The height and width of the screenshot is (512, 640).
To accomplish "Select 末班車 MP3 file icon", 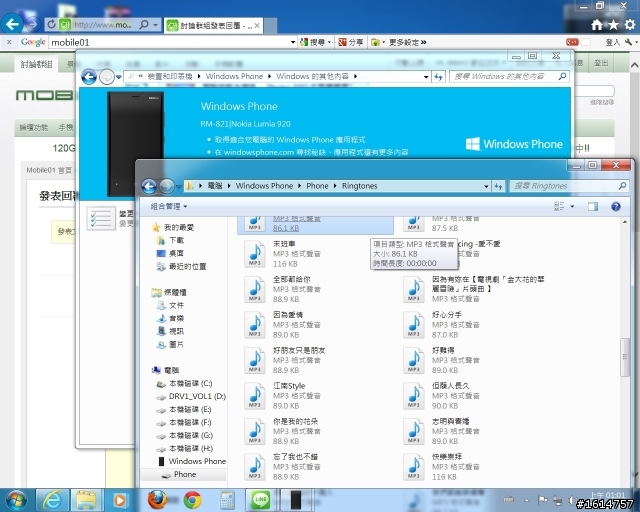I will tap(255, 254).
